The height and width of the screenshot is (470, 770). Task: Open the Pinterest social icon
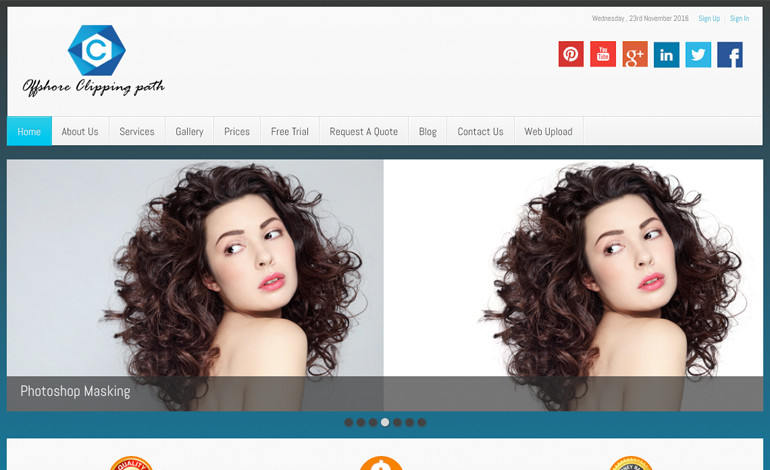click(x=571, y=54)
